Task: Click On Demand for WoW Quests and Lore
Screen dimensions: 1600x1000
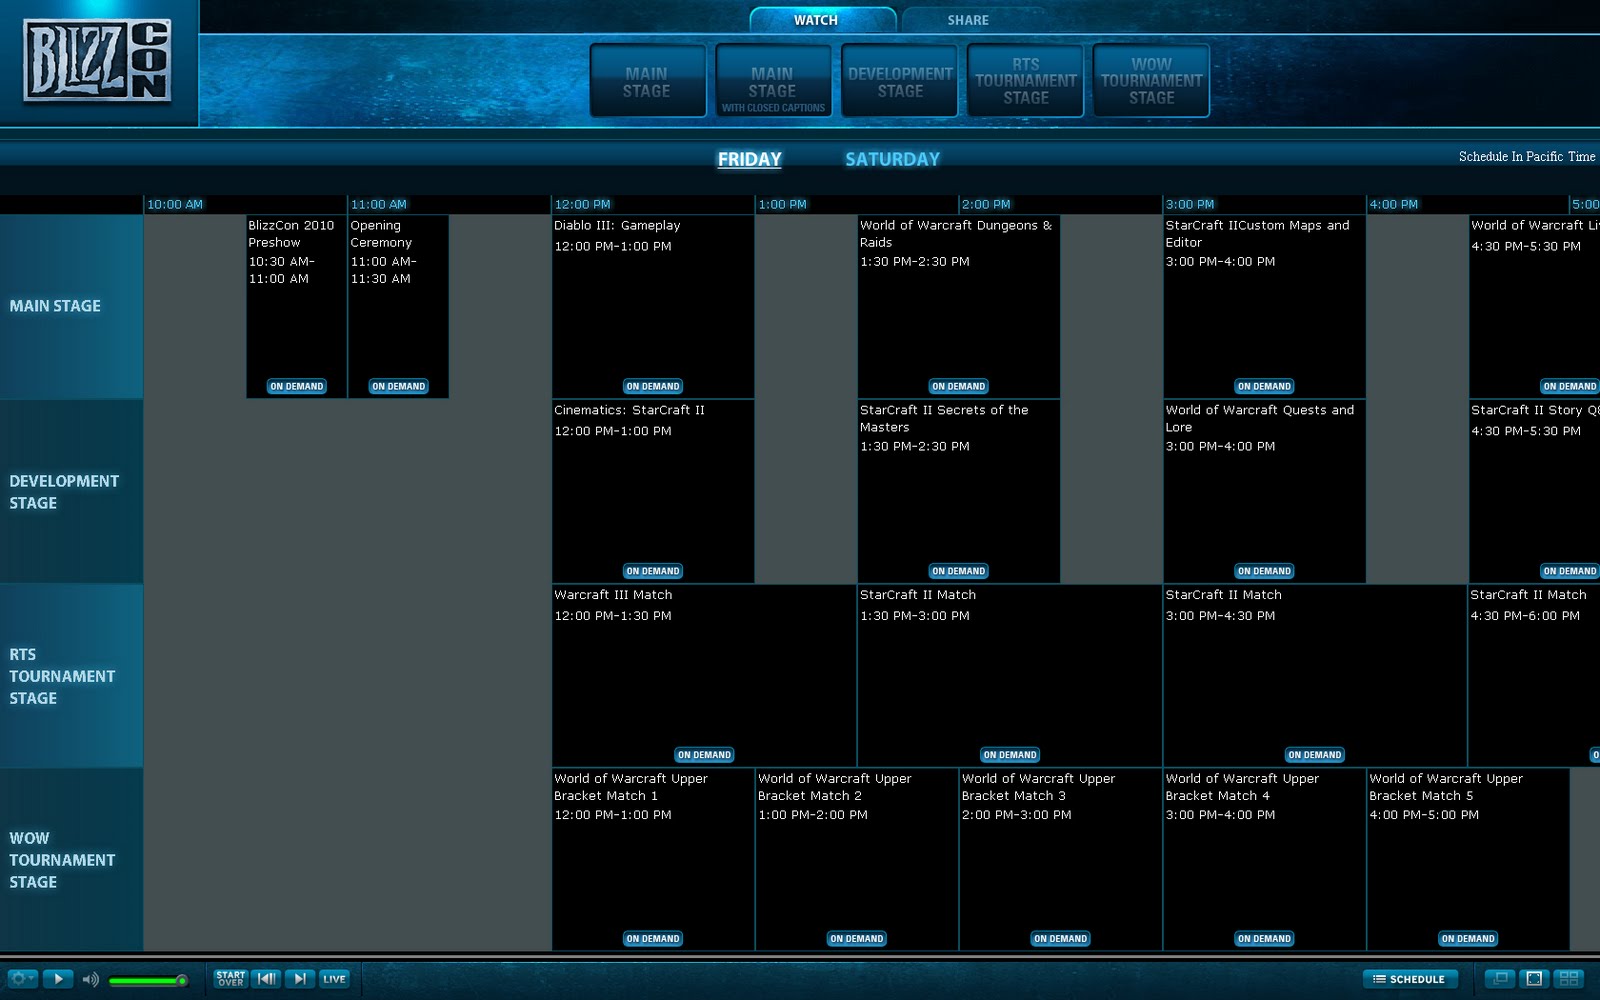Action: click(1265, 572)
